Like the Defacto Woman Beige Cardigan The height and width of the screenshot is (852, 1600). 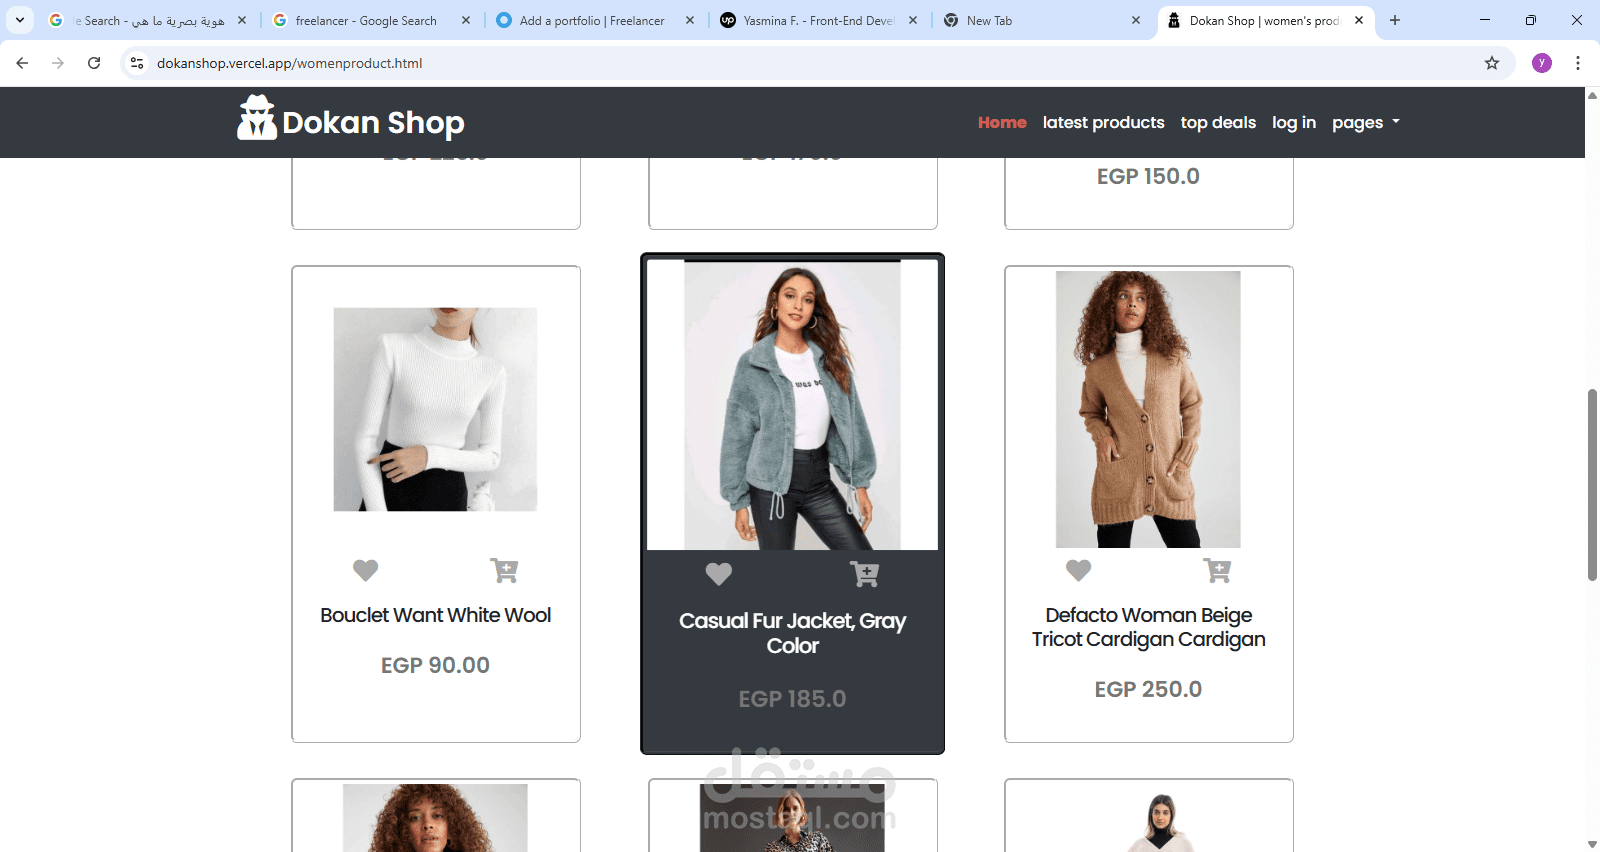1079,570
